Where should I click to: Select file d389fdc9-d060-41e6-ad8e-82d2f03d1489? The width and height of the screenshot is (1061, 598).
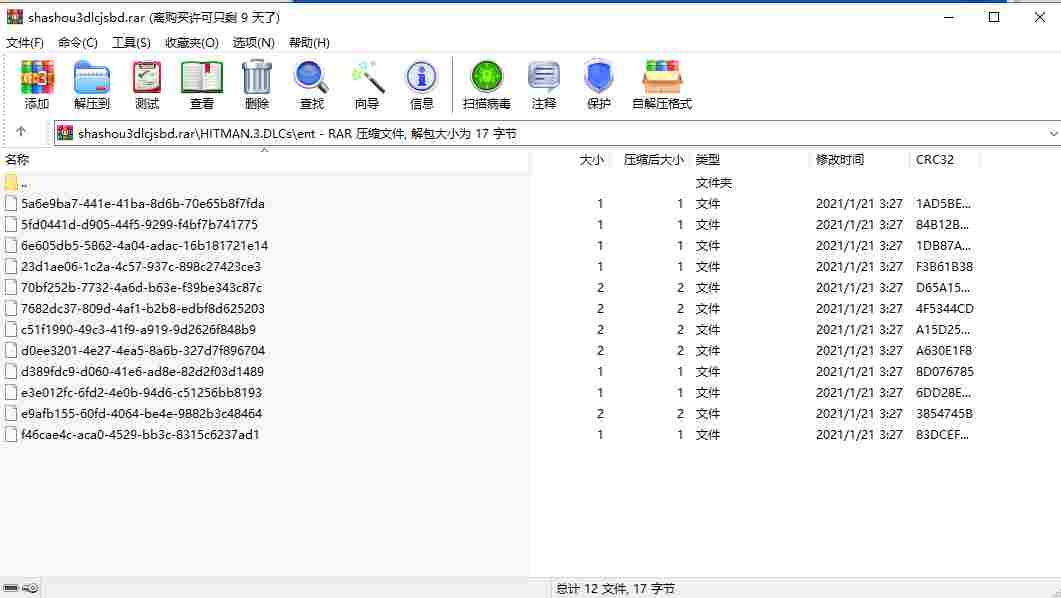click(x=142, y=371)
